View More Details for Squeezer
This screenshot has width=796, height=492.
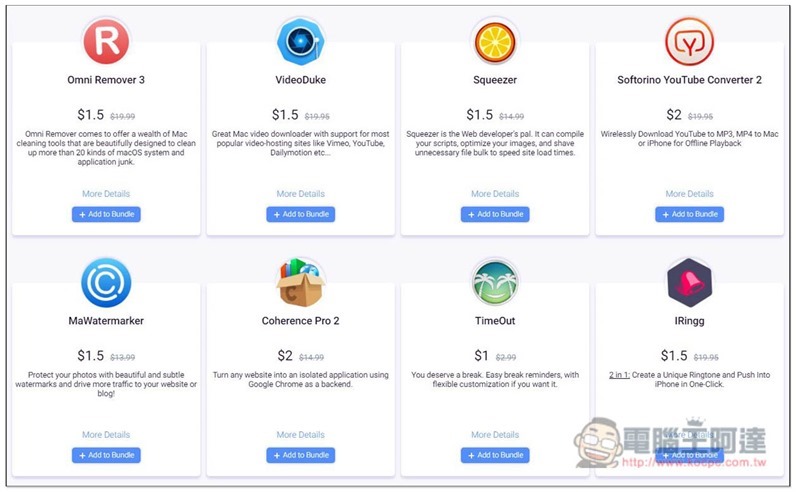tap(495, 193)
